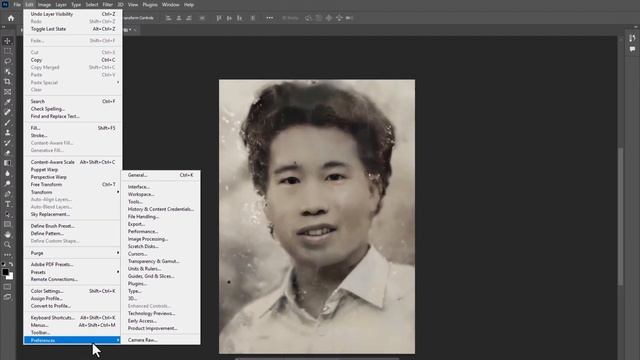Select the Spot Healing Brush tool
640x360 pixels.
click(7, 112)
